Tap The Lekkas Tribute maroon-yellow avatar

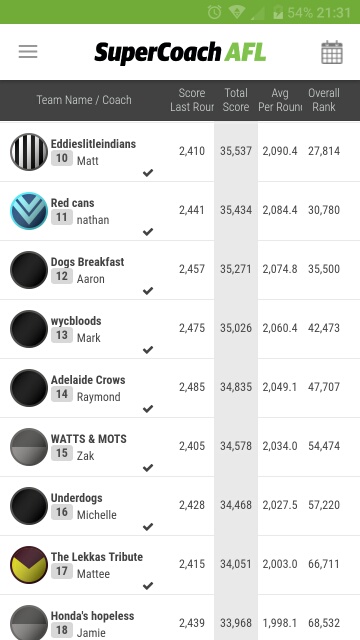[29, 564]
